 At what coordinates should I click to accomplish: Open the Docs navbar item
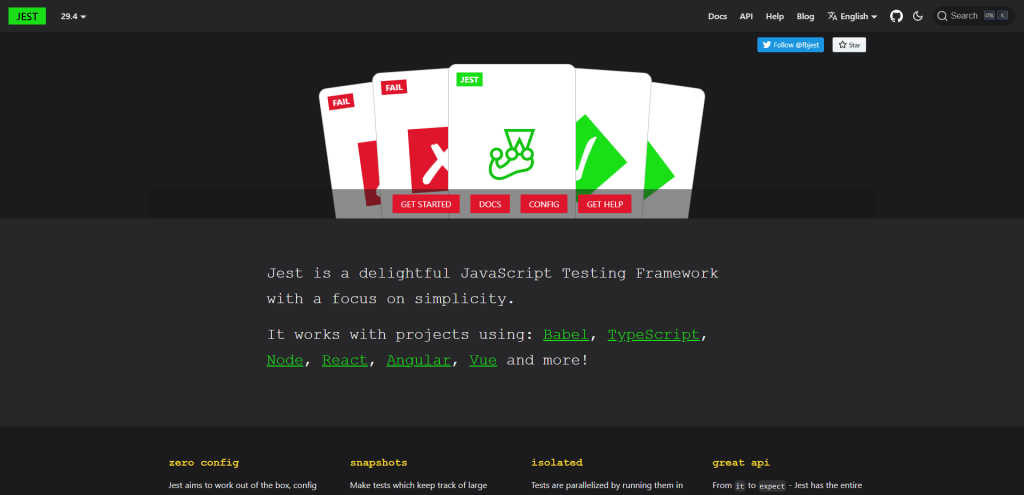coord(717,16)
